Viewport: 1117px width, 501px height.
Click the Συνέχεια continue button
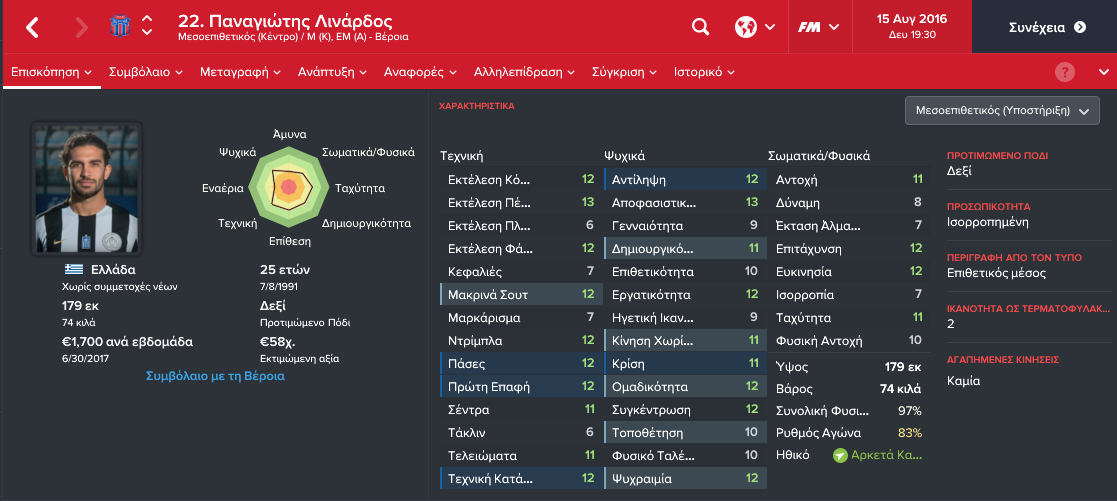pos(1044,27)
